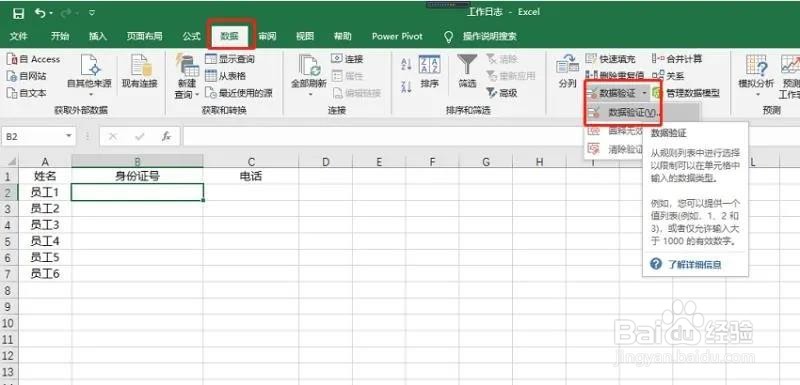Select column E header
The height and width of the screenshot is (385, 800).
pyautogui.click(x=379, y=162)
